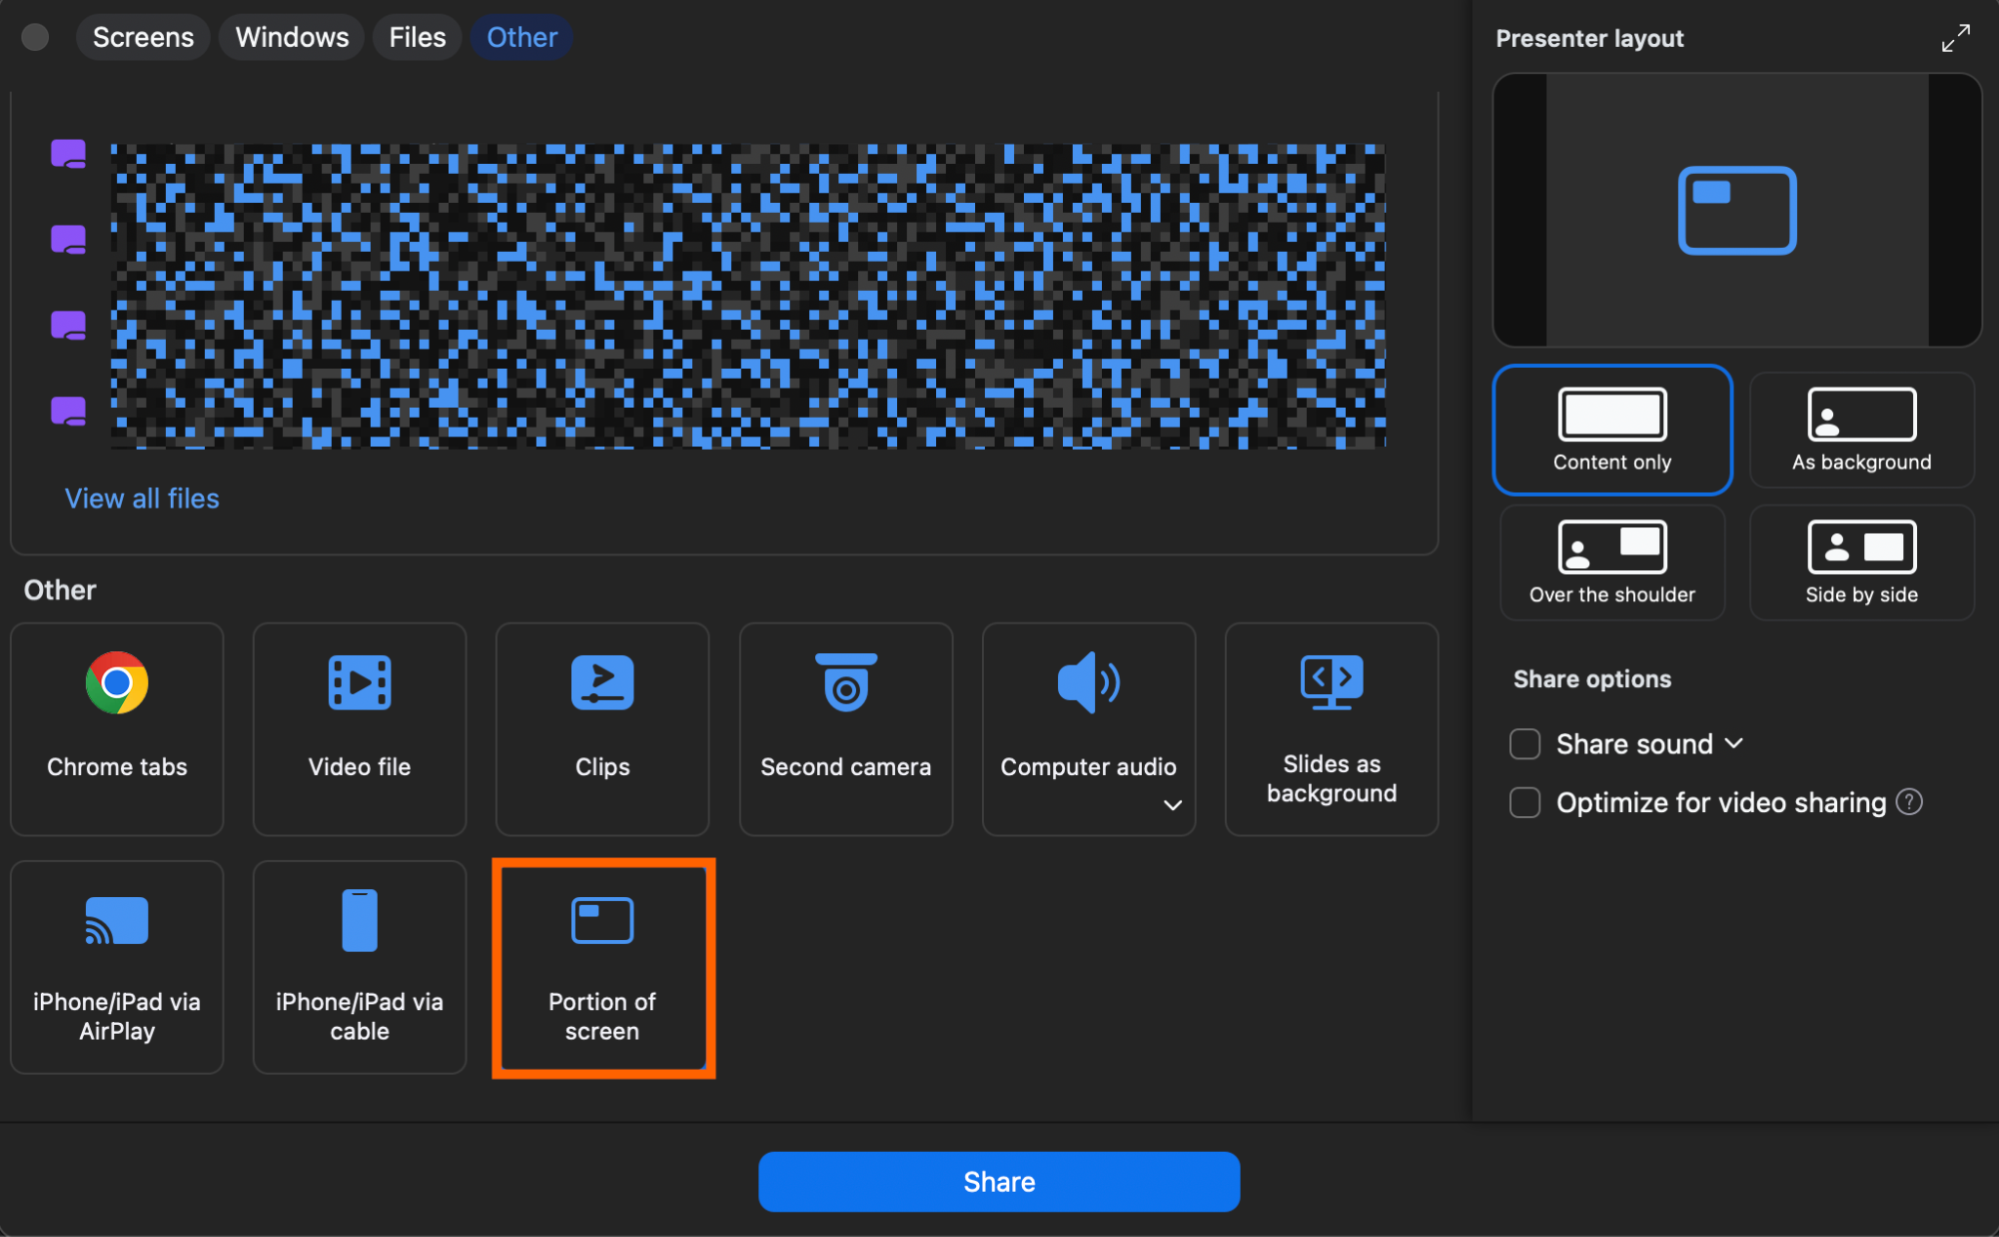Select the Content only presenter layout
The image size is (1999, 1237).
1612,430
